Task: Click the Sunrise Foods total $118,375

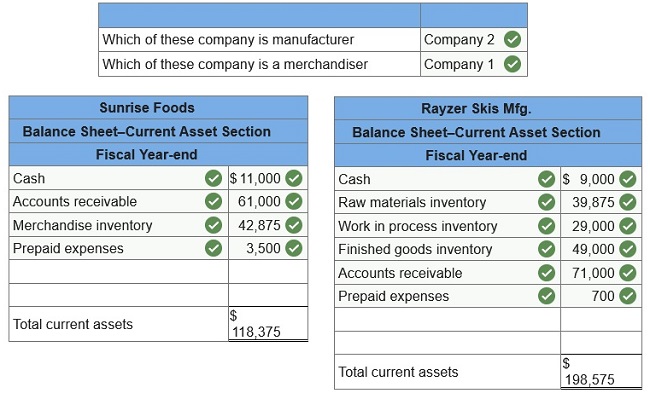Action: (x=268, y=324)
